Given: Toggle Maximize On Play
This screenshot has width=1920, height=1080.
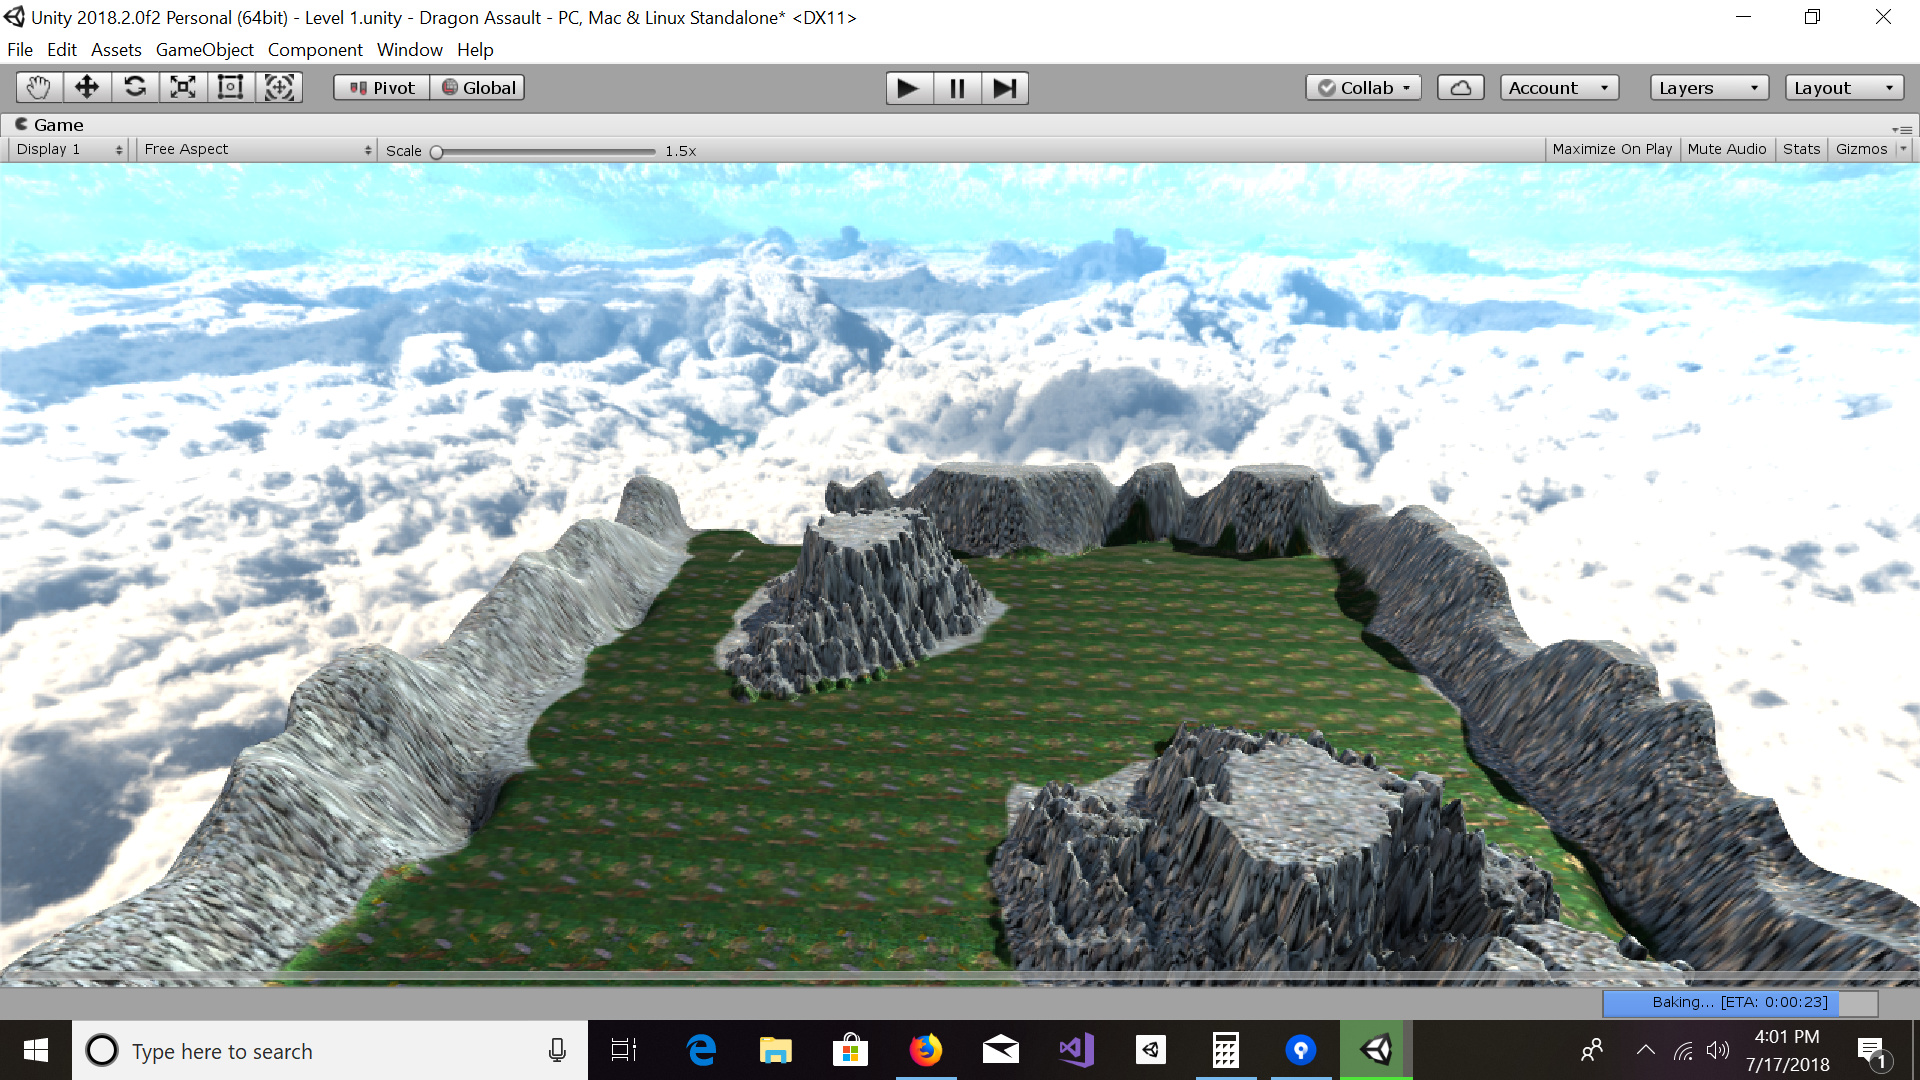Looking at the screenshot, I should (x=1612, y=149).
